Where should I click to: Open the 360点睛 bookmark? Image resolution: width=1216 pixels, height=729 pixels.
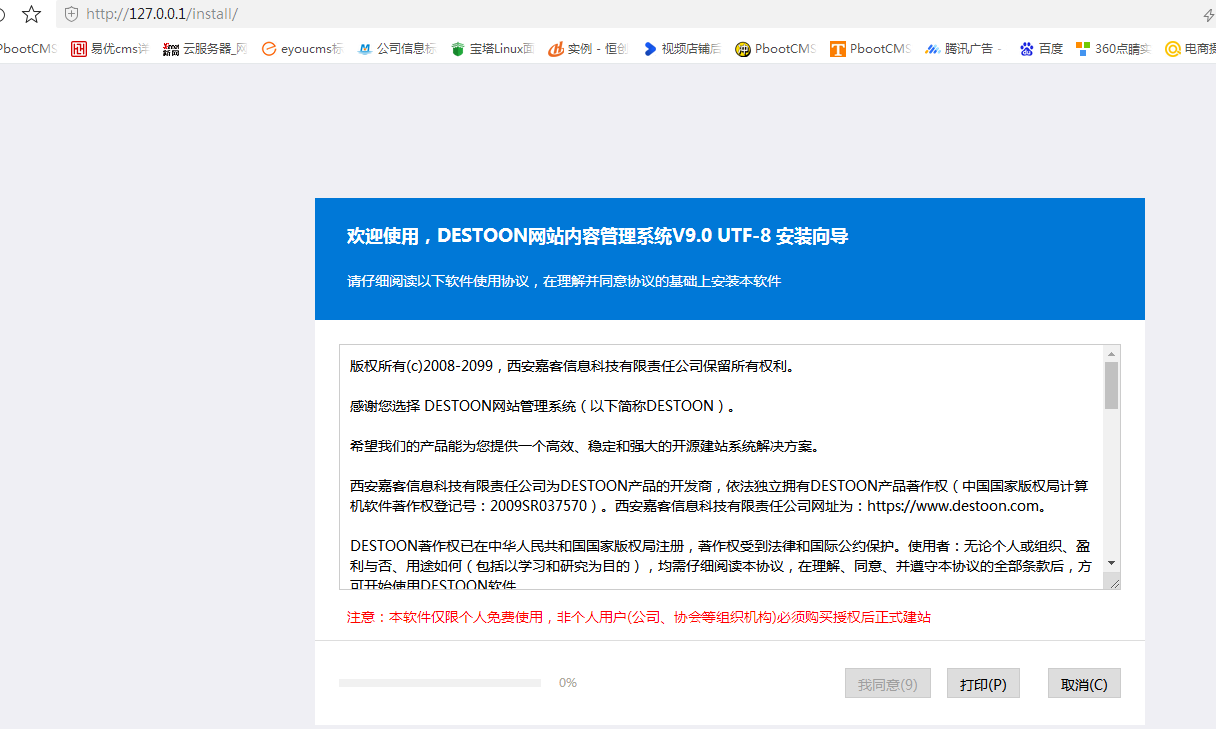(x=1113, y=48)
